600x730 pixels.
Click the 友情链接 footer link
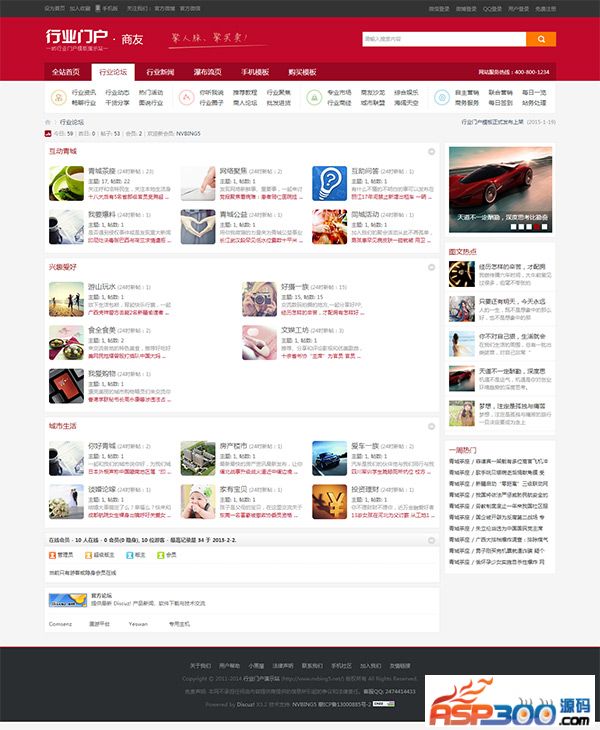coord(399,666)
